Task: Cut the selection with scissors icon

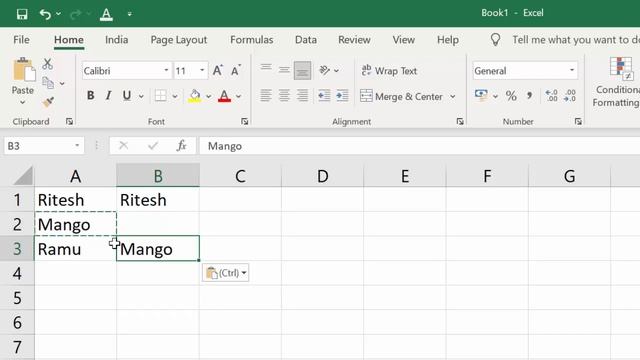Action: [x=47, y=64]
